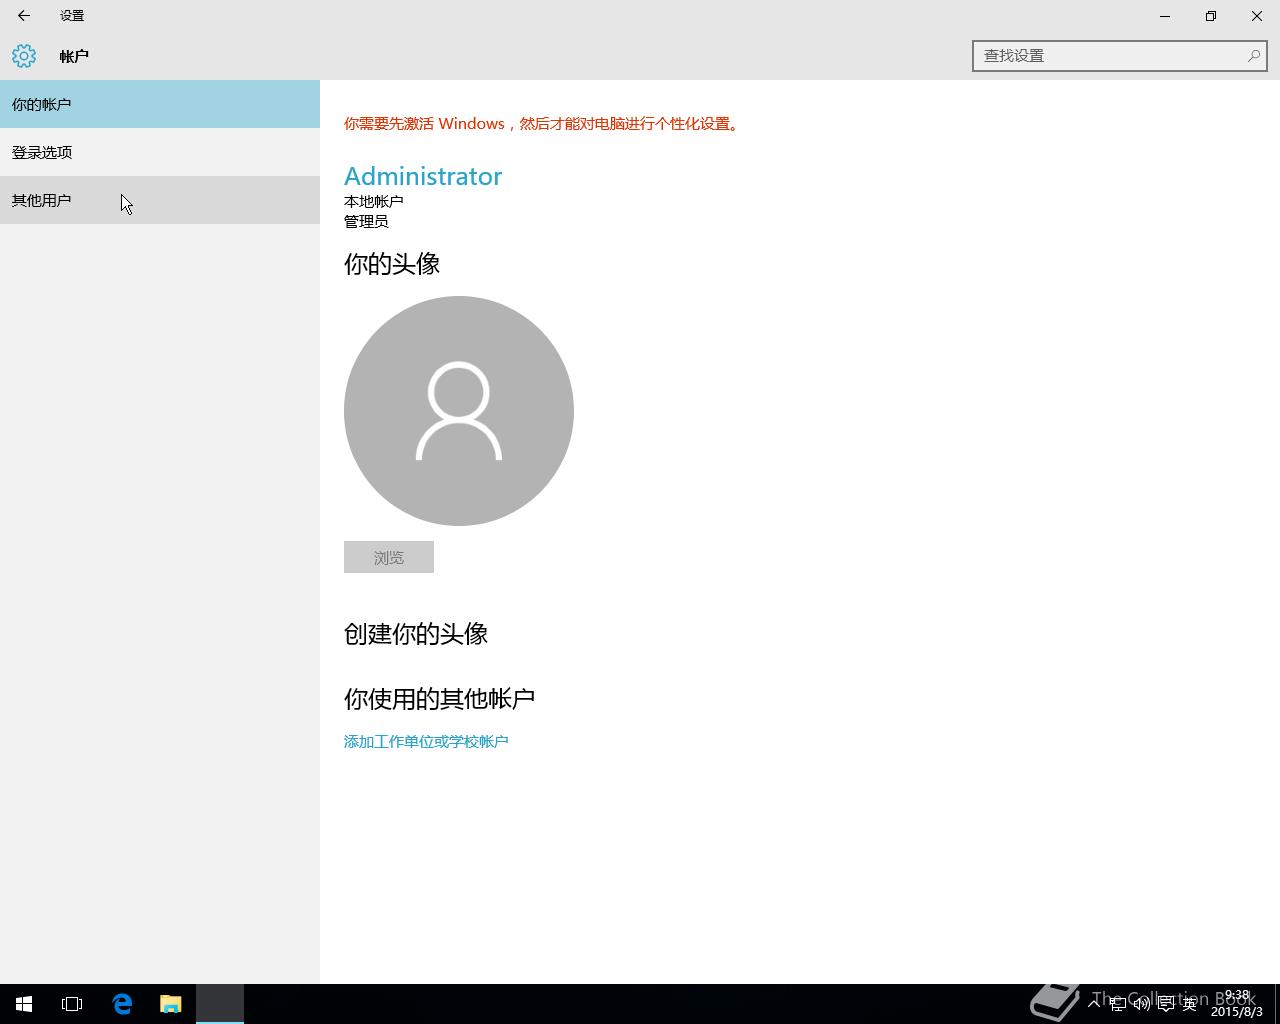The height and width of the screenshot is (1024, 1280).
Task: Open the Action Center notifications icon
Action: point(1166,1004)
